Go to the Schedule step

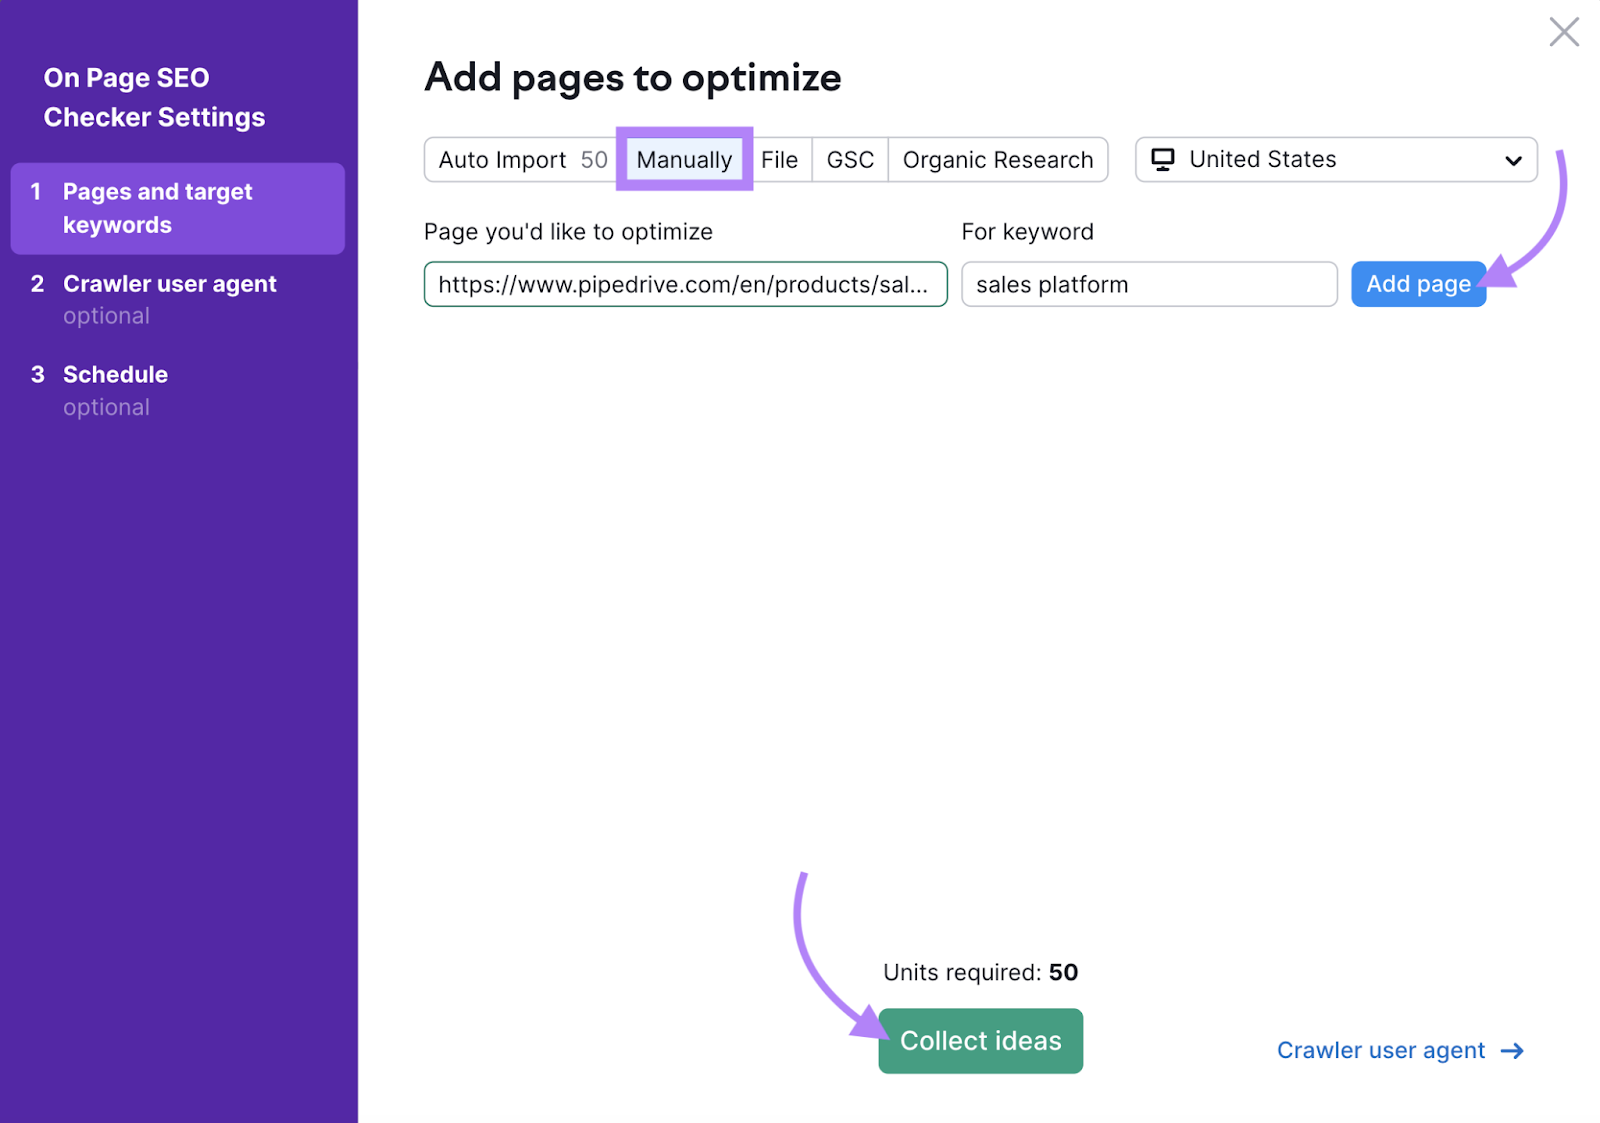[115, 374]
